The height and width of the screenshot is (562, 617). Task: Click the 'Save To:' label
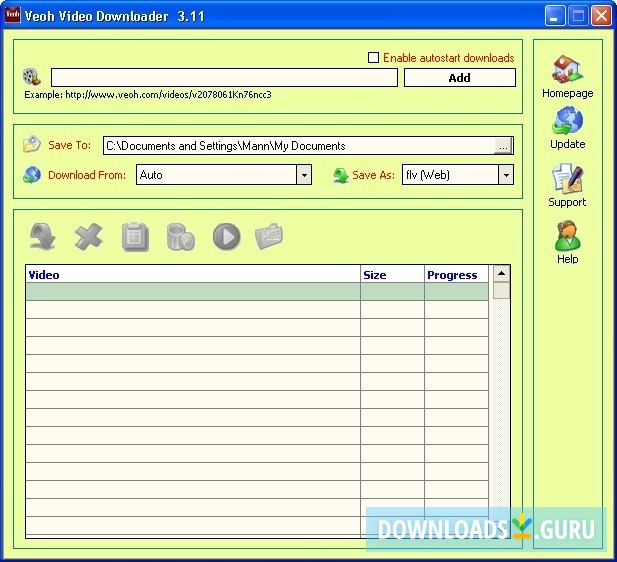point(69,145)
